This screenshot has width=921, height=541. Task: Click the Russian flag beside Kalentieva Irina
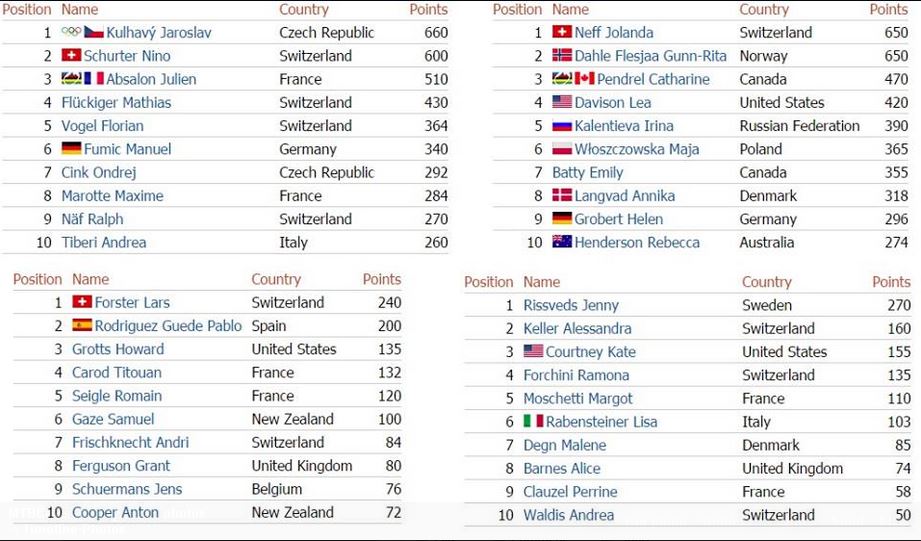point(562,126)
